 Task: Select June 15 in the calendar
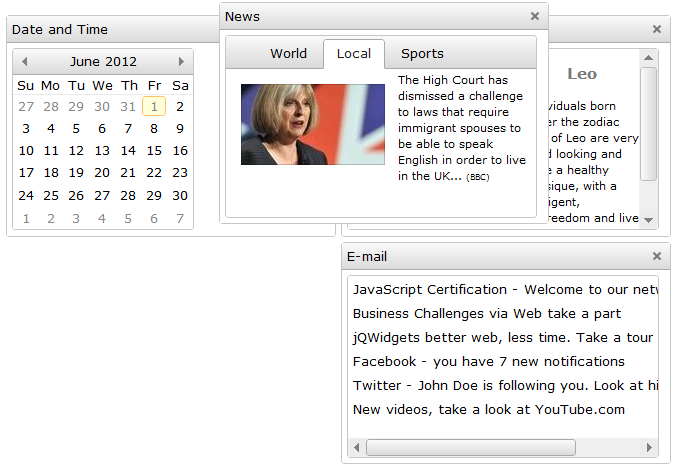tap(154, 151)
